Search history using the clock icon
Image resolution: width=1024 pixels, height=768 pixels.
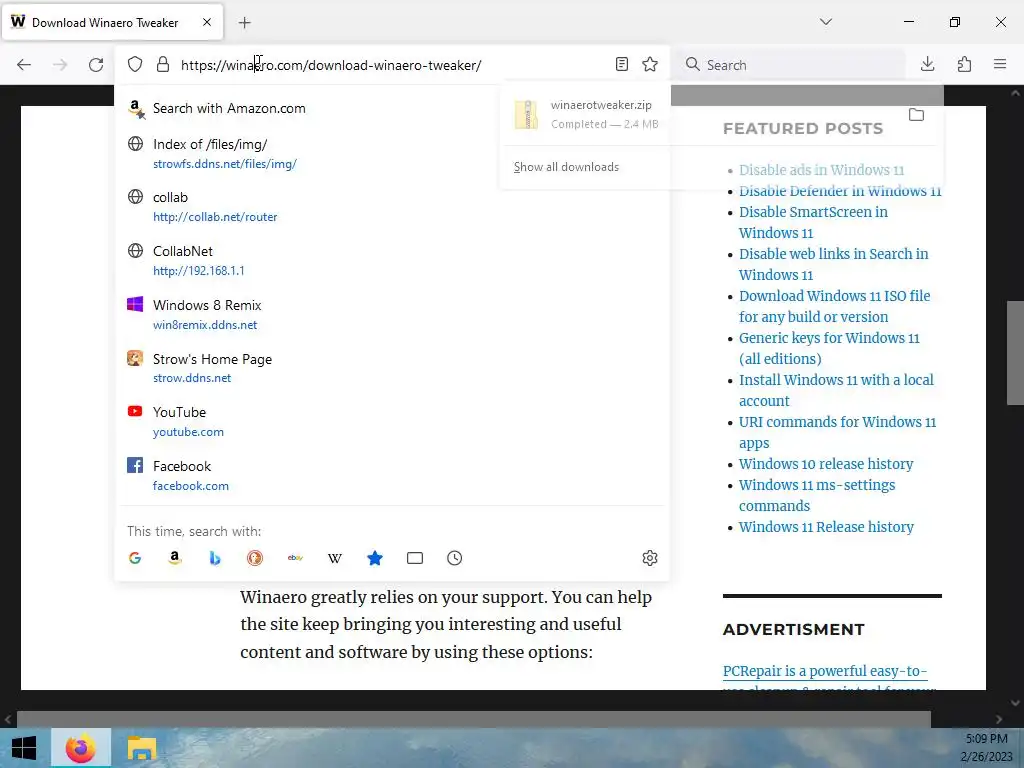(455, 558)
